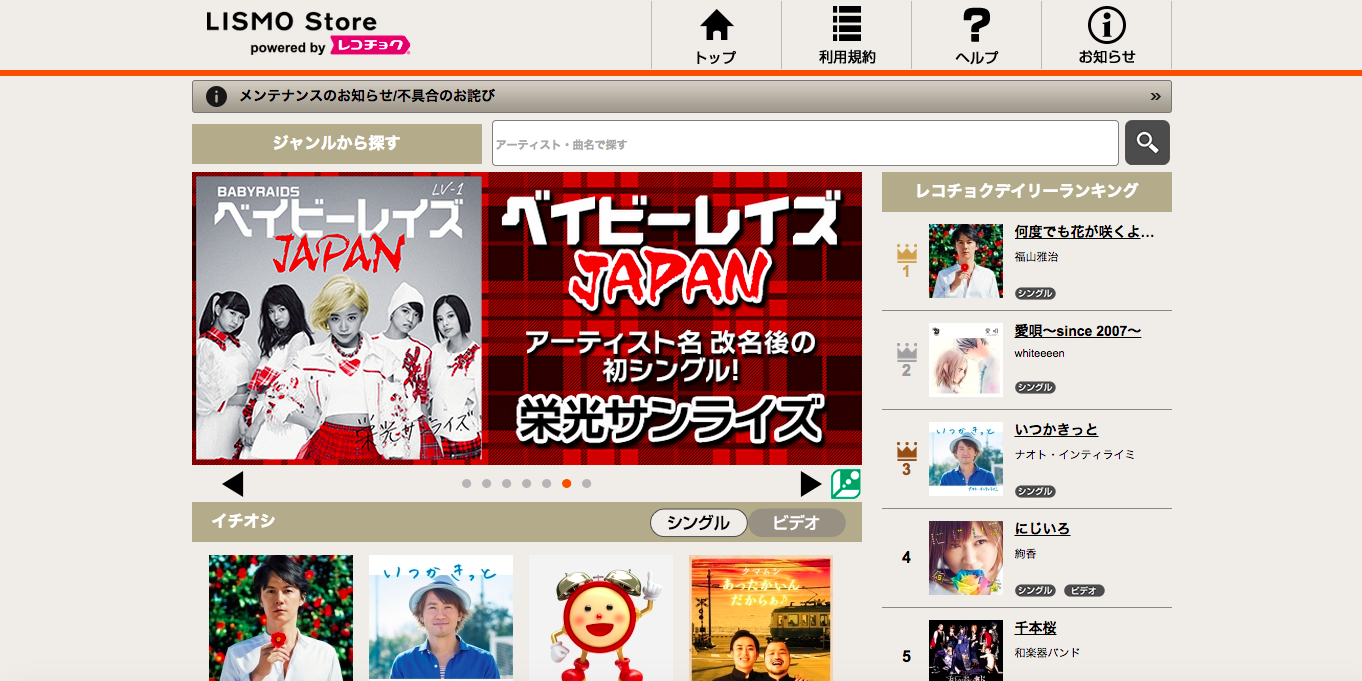The width and height of the screenshot is (1362, 681).
Task: Click the LISMO Store logo
Action: point(307,32)
